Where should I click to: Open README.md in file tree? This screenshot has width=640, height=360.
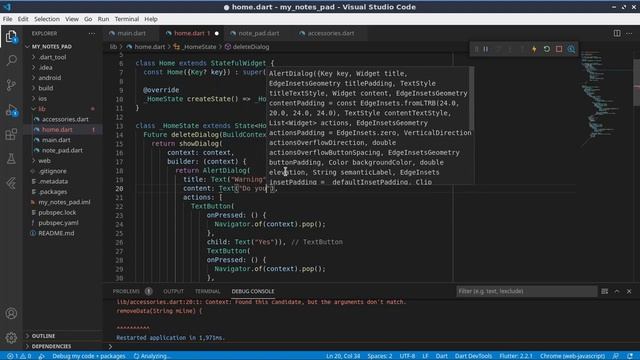coord(56,233)
